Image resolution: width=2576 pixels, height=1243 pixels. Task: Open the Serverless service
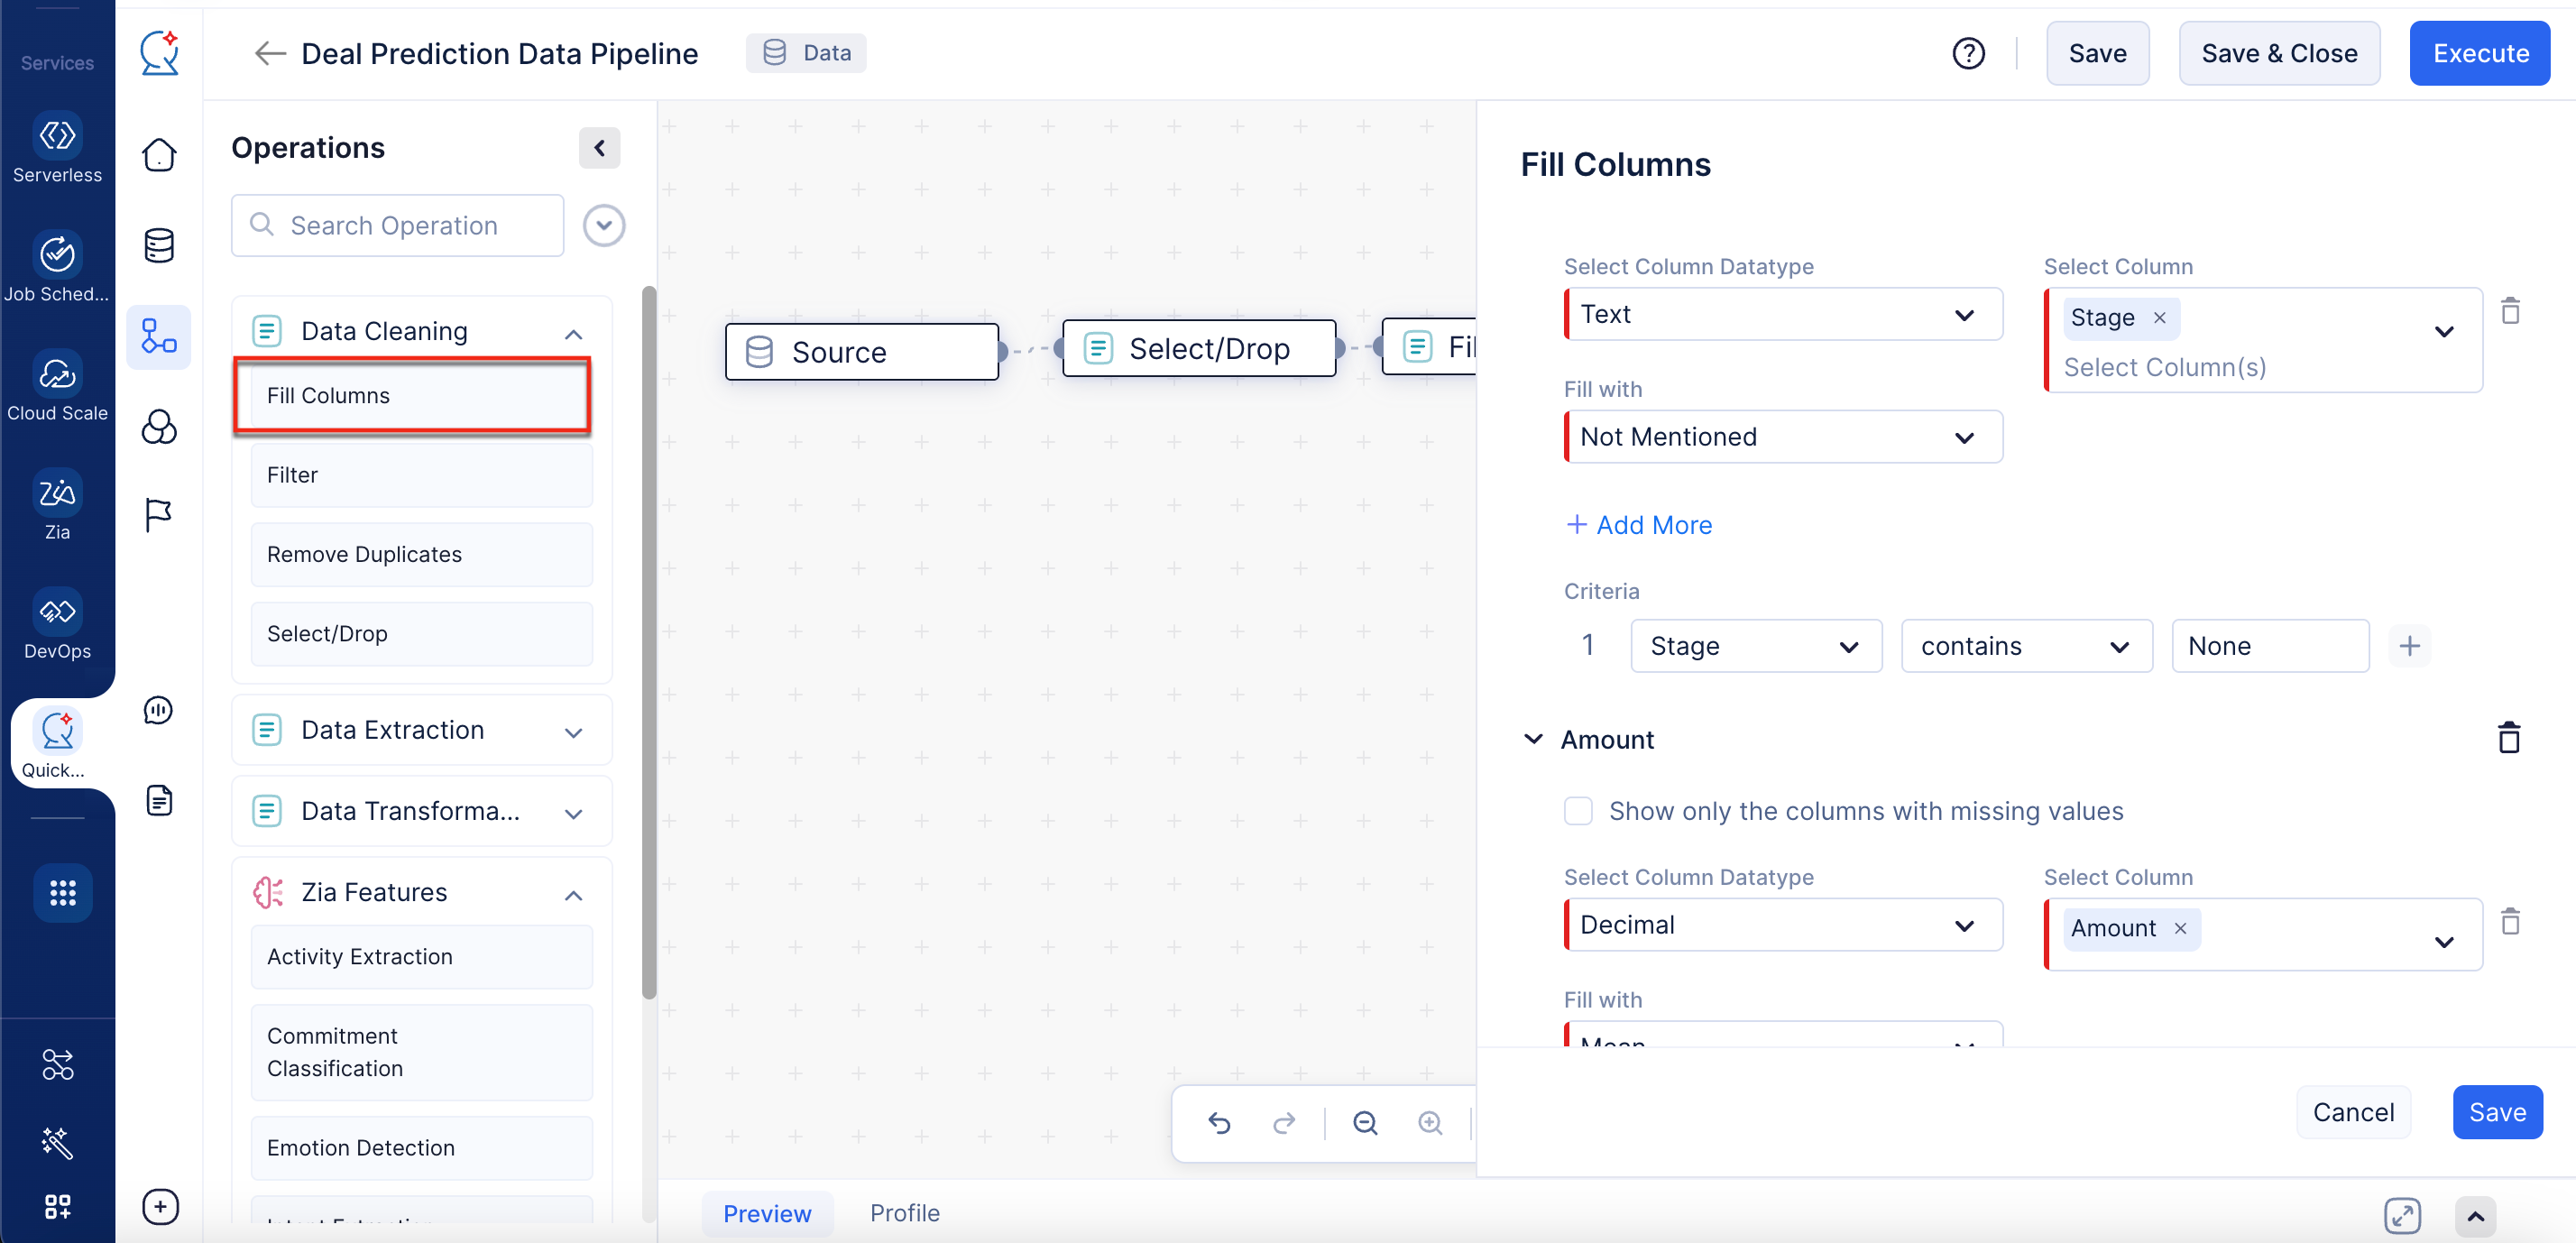pyautogui.click(x=57, y=148)
